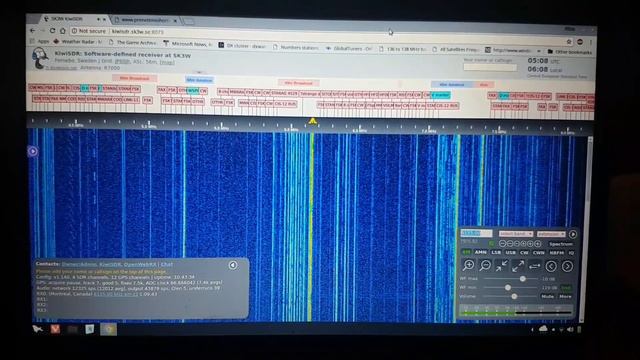The image size is (640, 360).
Task: Adjust the Volume slider handle
Action: point(514,296)
